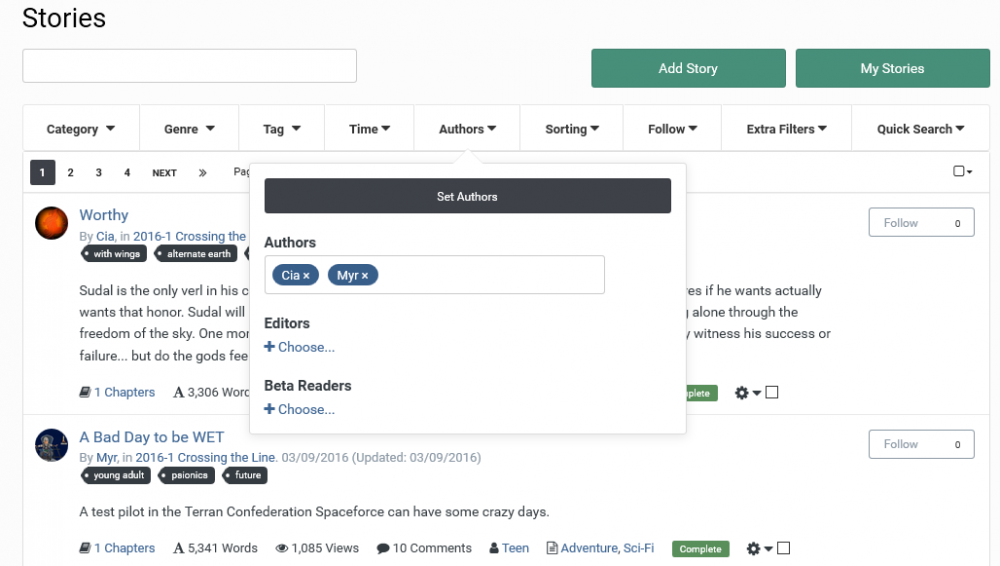
Task: Remove Cia from the Authors field
Action: click(306, 275)
